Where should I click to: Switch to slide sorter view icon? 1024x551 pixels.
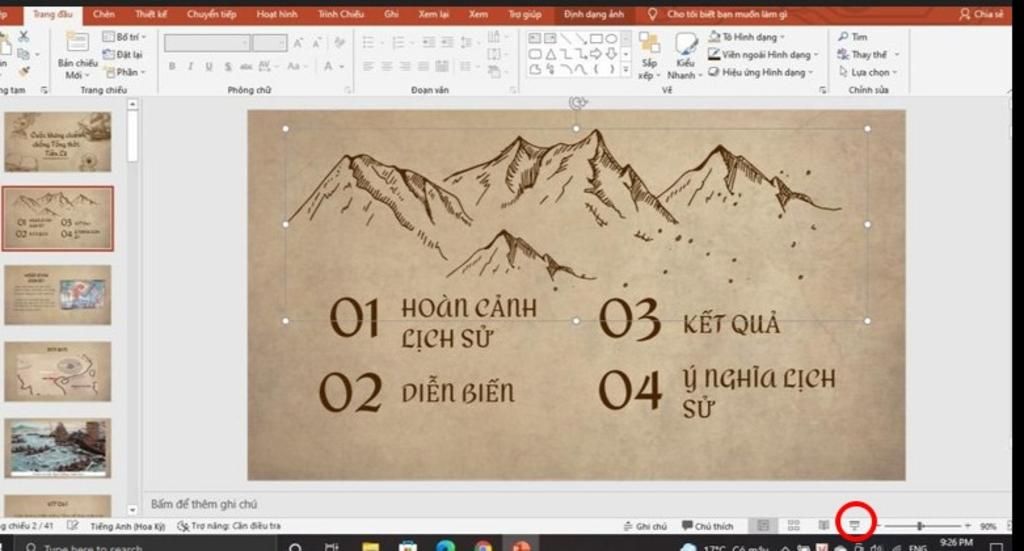(793, 526)
